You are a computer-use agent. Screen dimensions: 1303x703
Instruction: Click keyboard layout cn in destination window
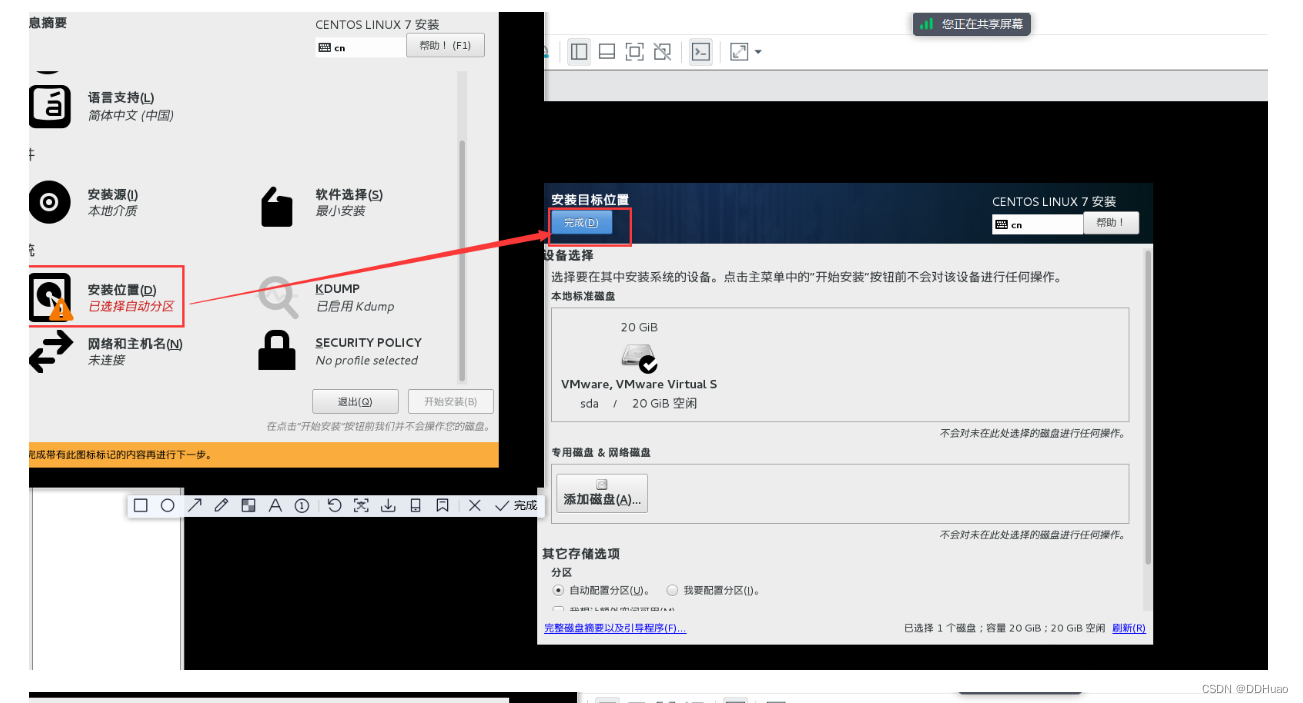[1037, 225]
